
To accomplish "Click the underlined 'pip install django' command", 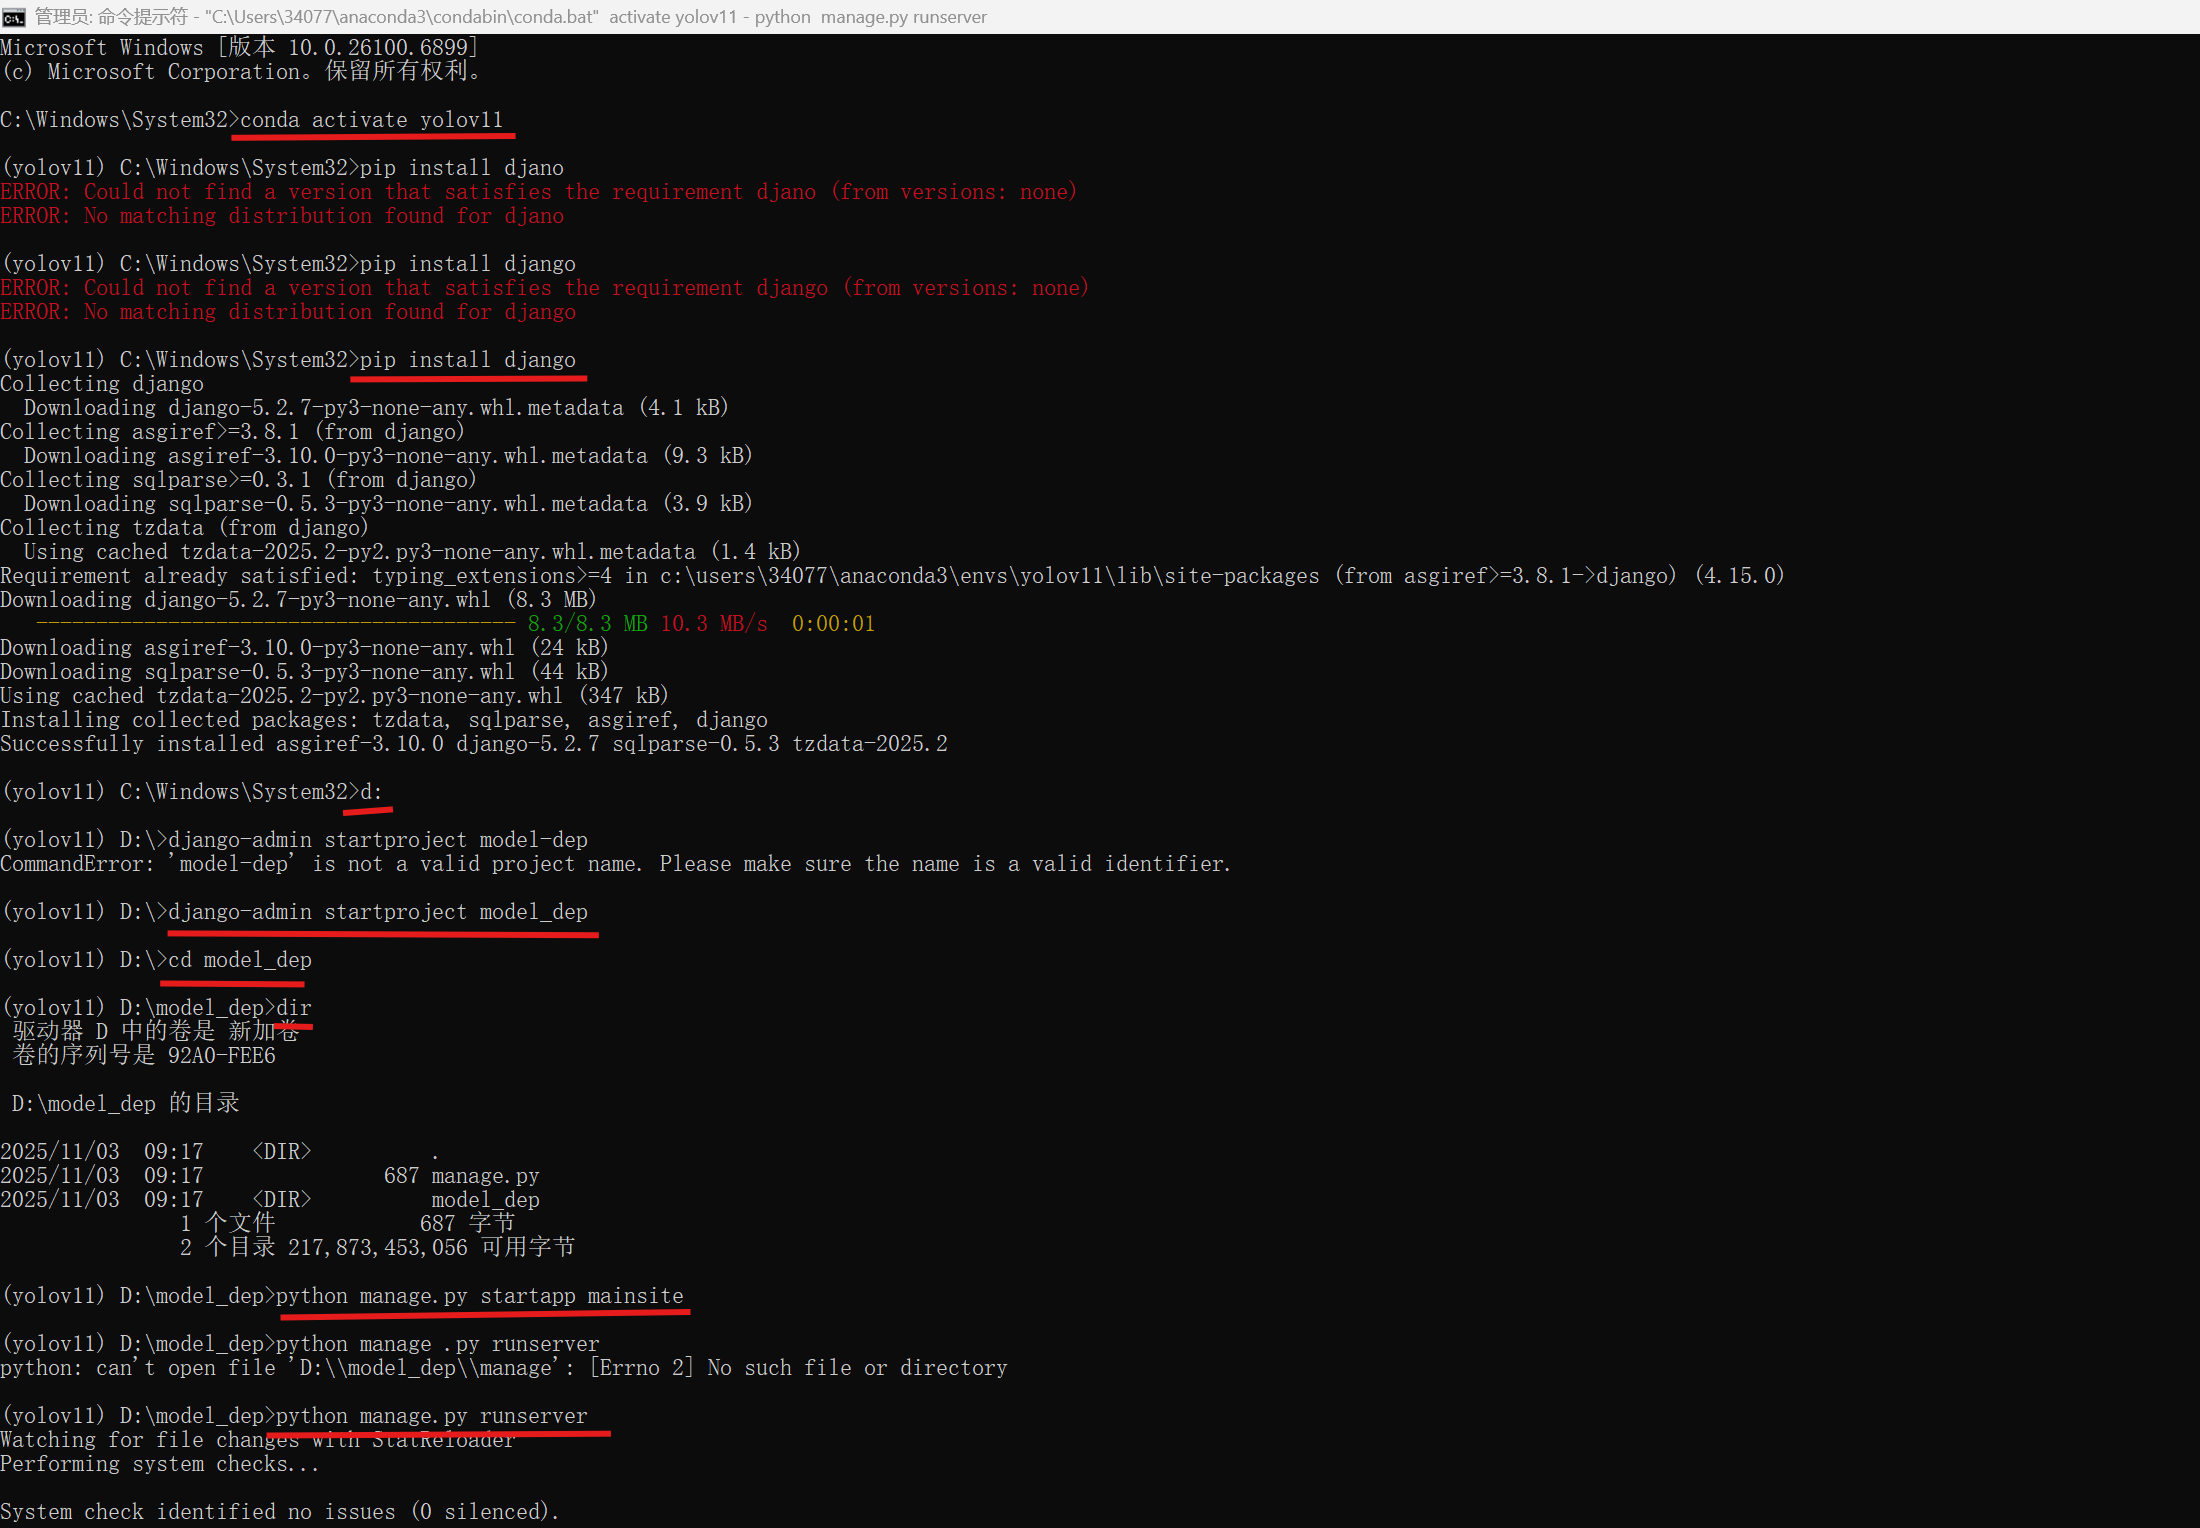I will tap(467, 360).
